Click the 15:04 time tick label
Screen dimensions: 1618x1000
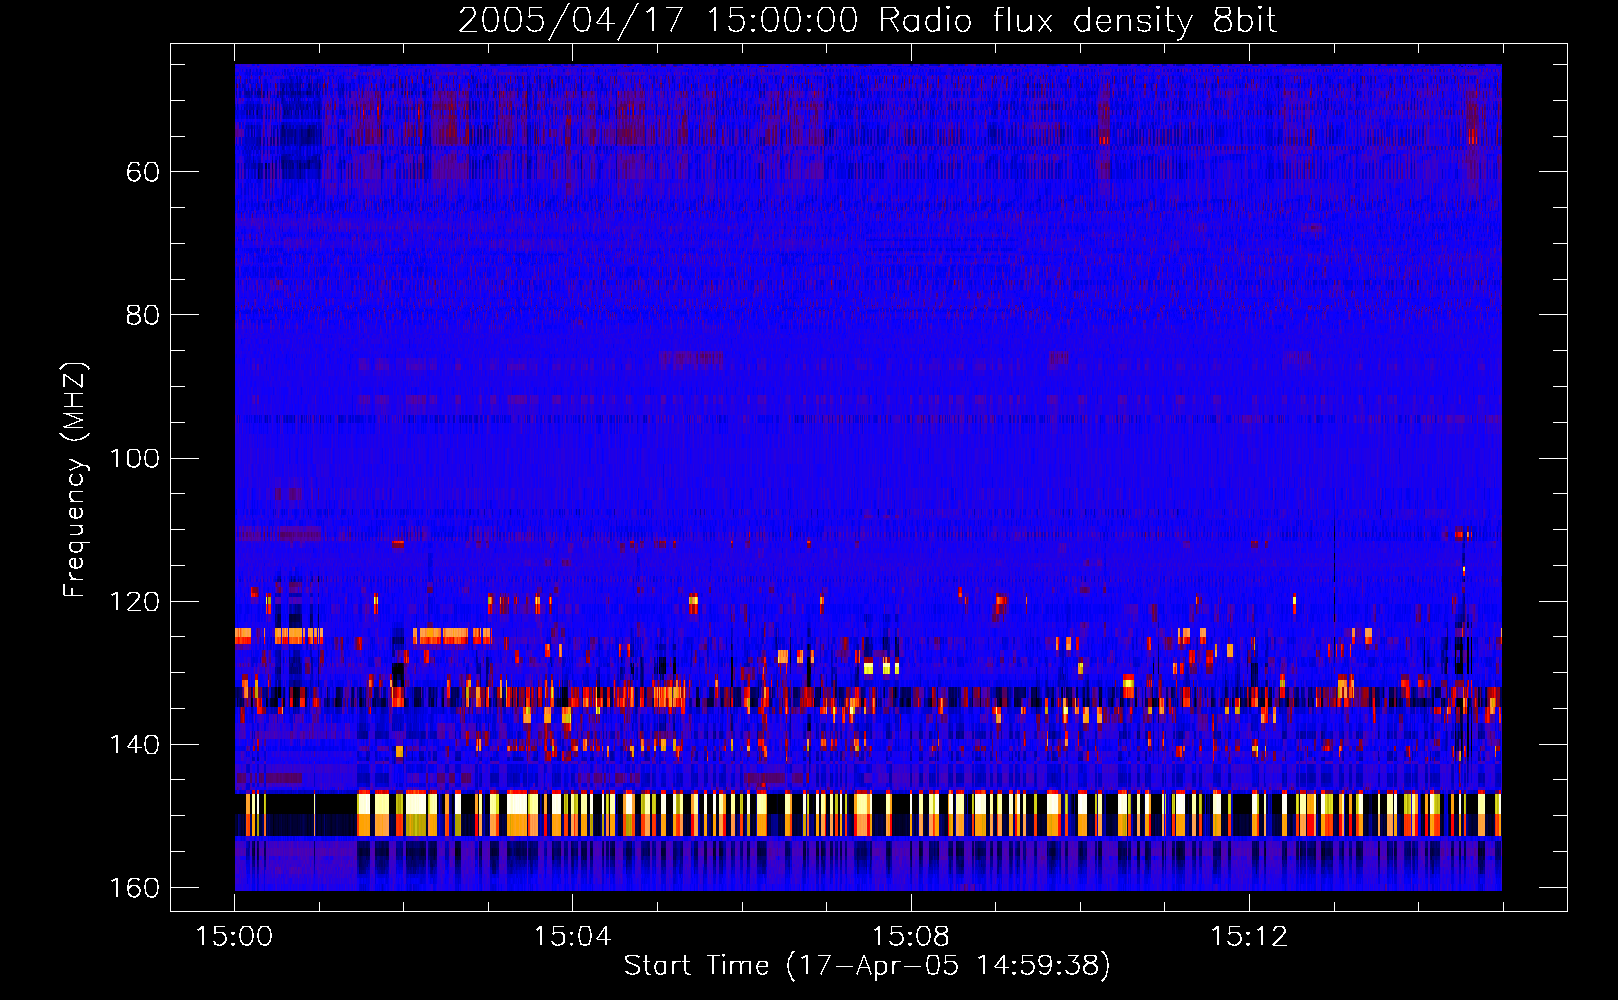(572, 937)
